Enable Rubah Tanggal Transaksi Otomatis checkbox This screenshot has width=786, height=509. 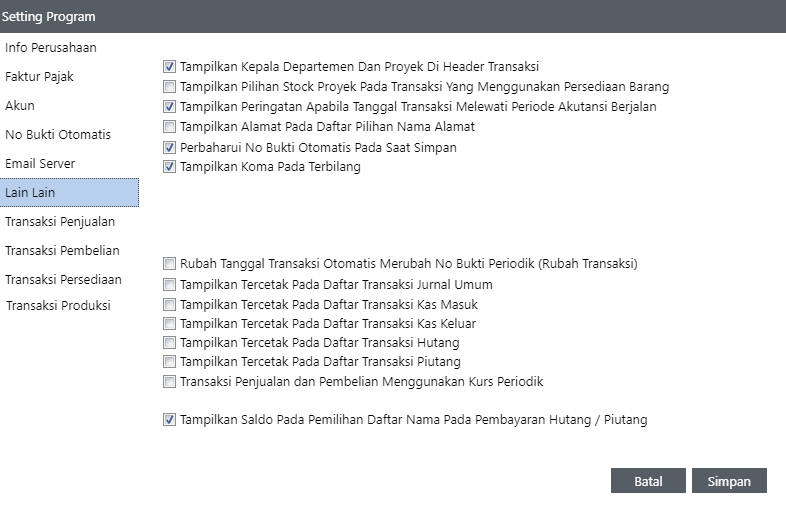[x=170, y=264]
